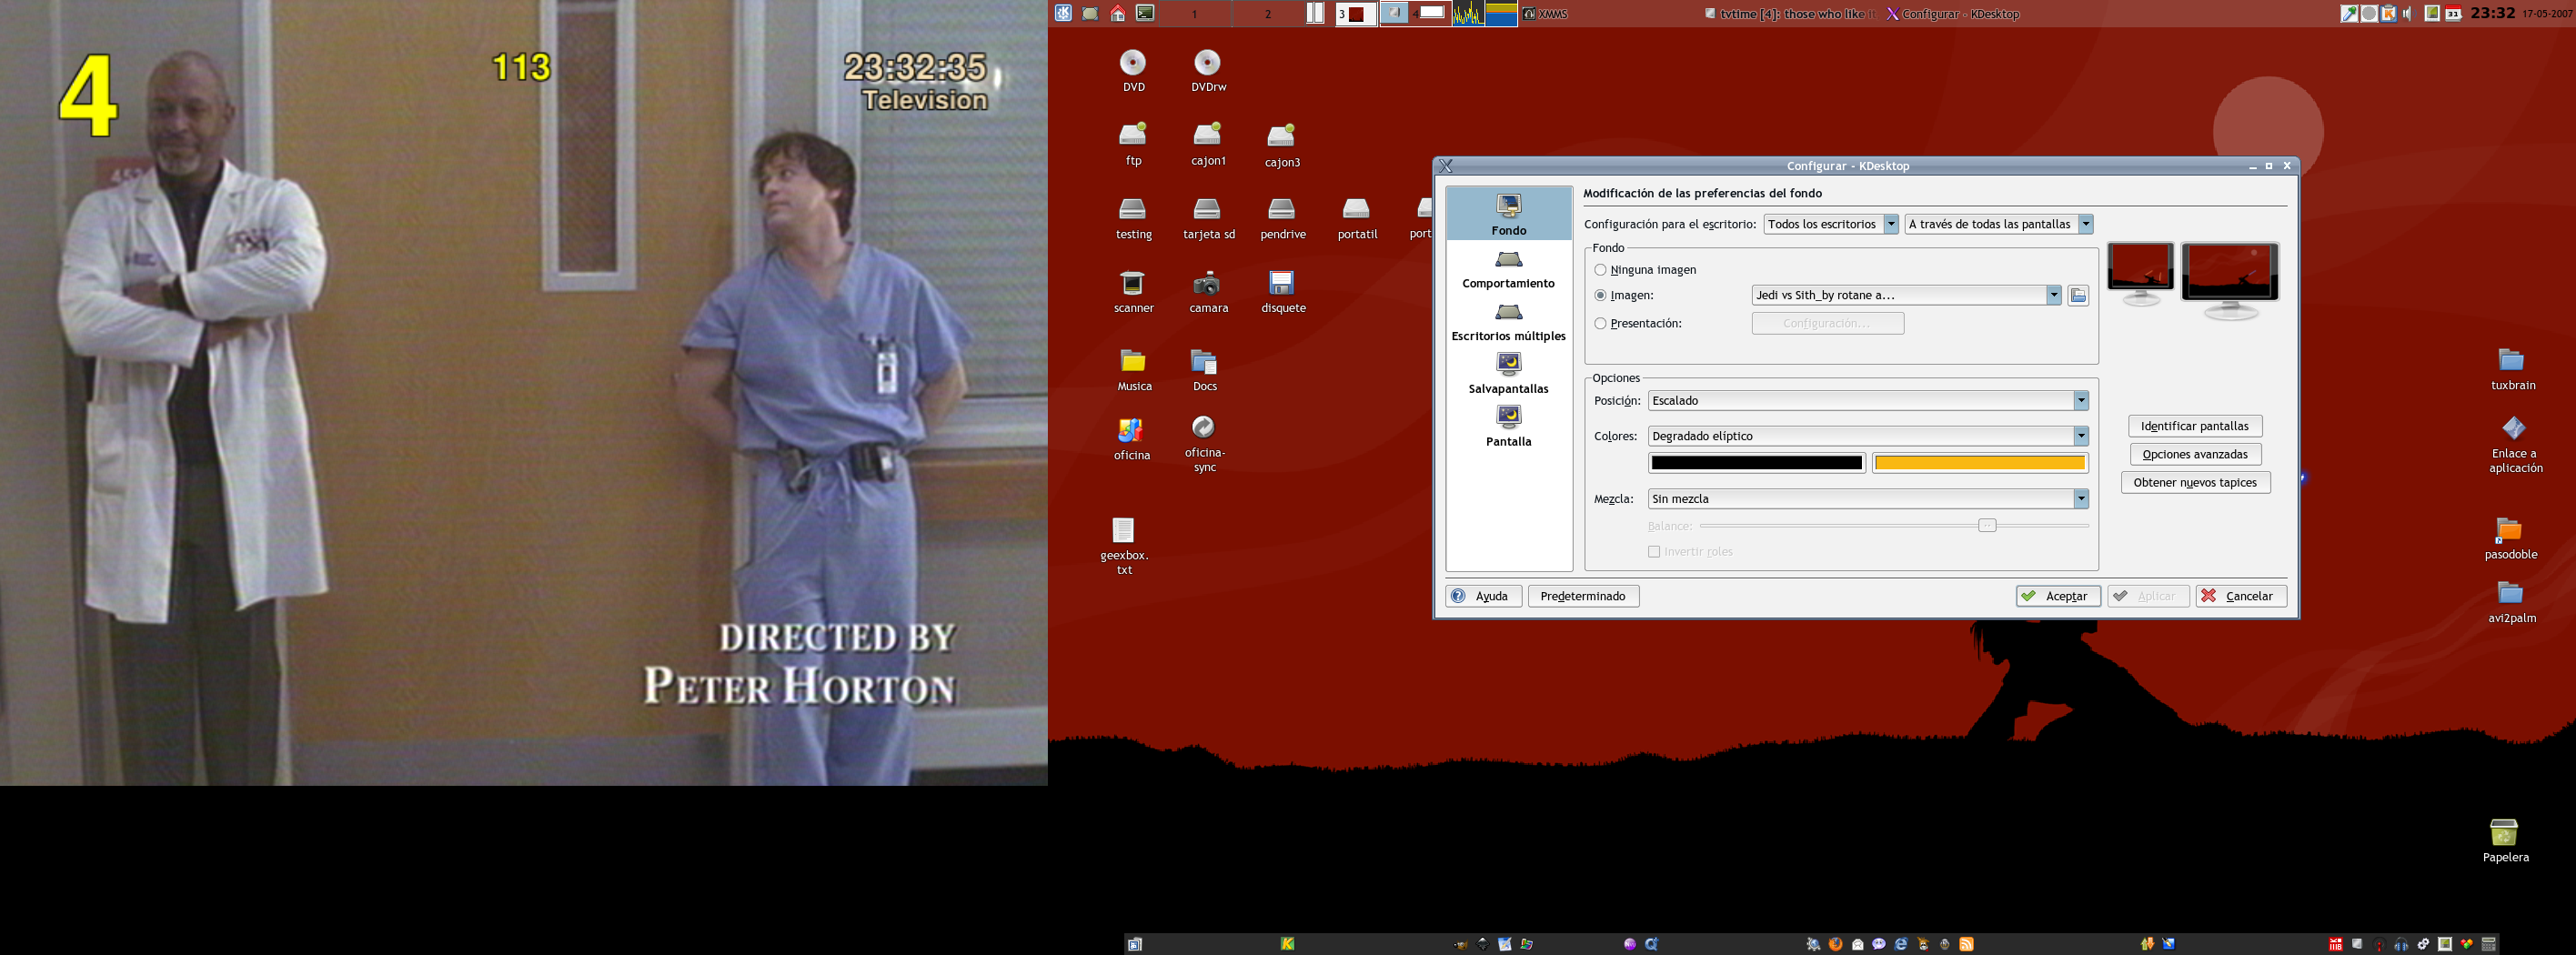The height and width of the screenshot is (955, 2576).
Task: Launch Firefox from the bottom panel
Action: [1835, 943]
